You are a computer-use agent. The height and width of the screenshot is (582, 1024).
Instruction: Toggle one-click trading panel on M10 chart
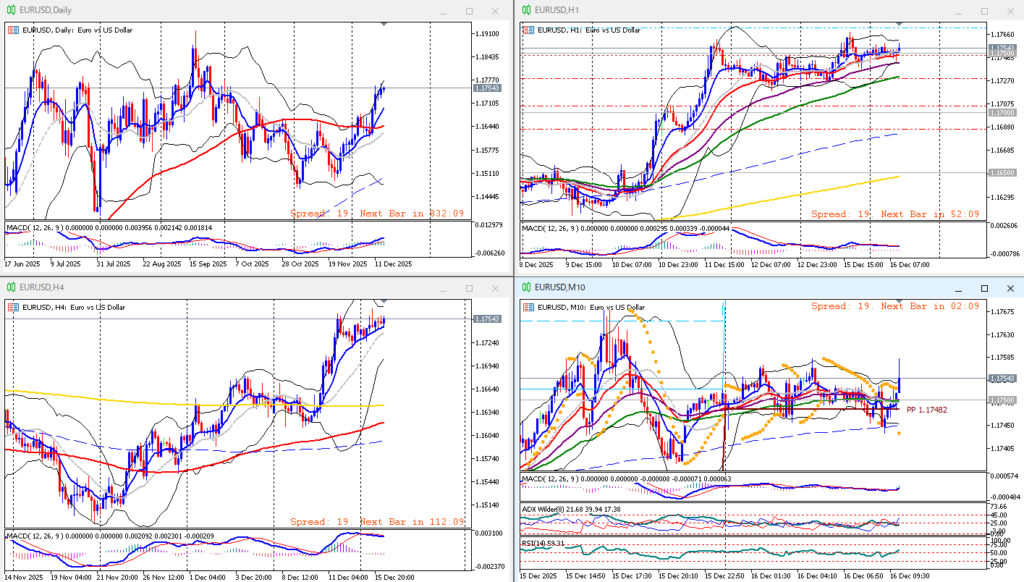click(x=527, y=307)
